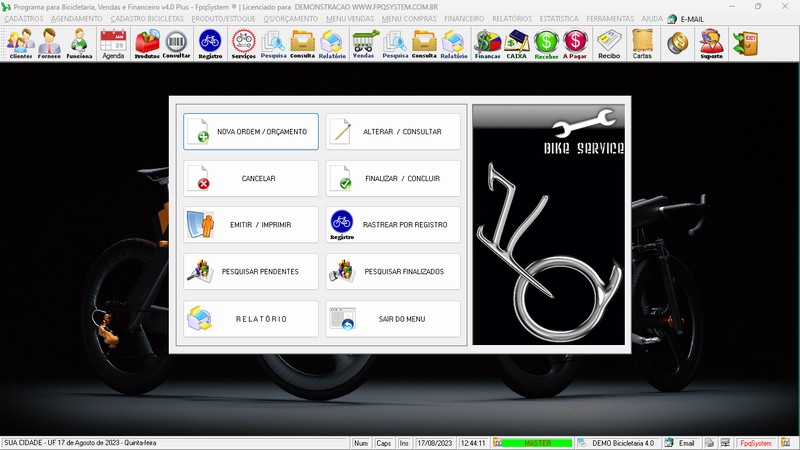The height and width of the screenshot is (450, 800).
Task: Click PESQUISAR PENDENTES button
Action: click(x=251, y=271)
